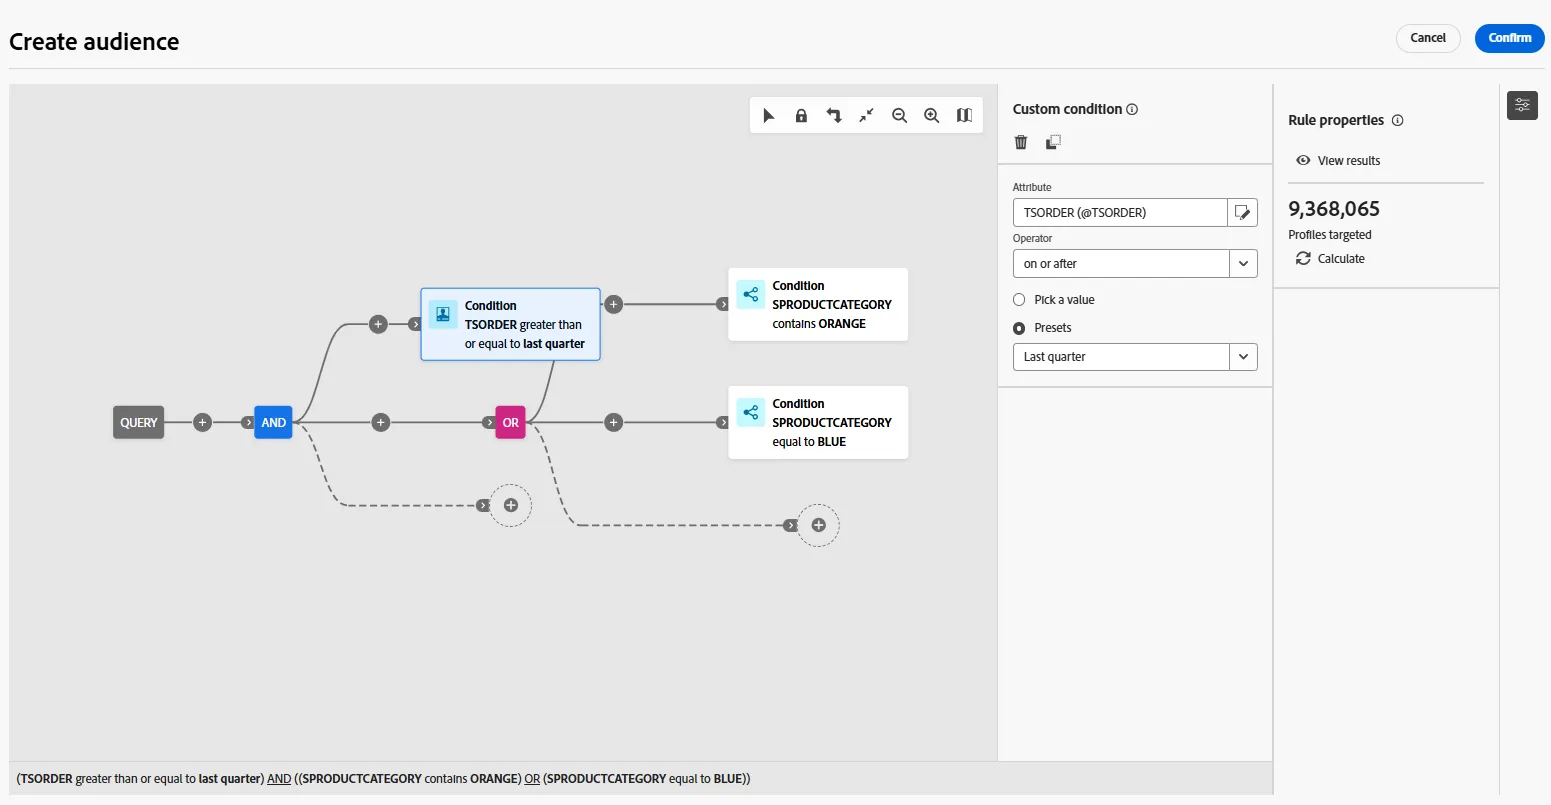The height and width of the screenshot is (805, 1551).
Task: Select the SPRODUCTCATEGORY contains ORANGE condition
Action: point(818,304)
